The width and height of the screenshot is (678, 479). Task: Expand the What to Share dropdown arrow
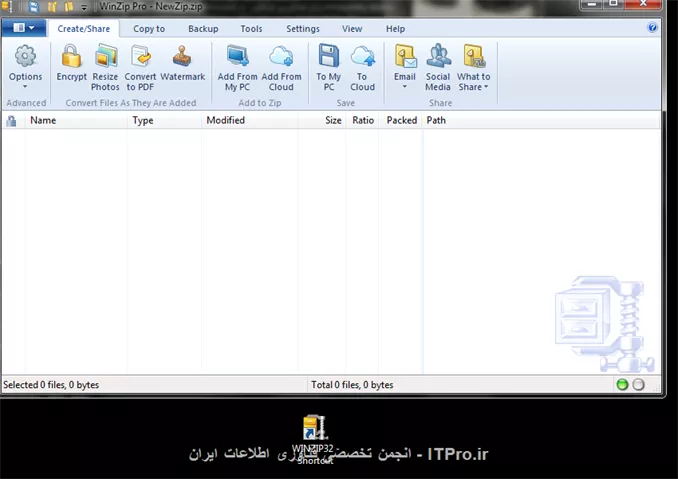pyautogui.click(x=486, y=87)
